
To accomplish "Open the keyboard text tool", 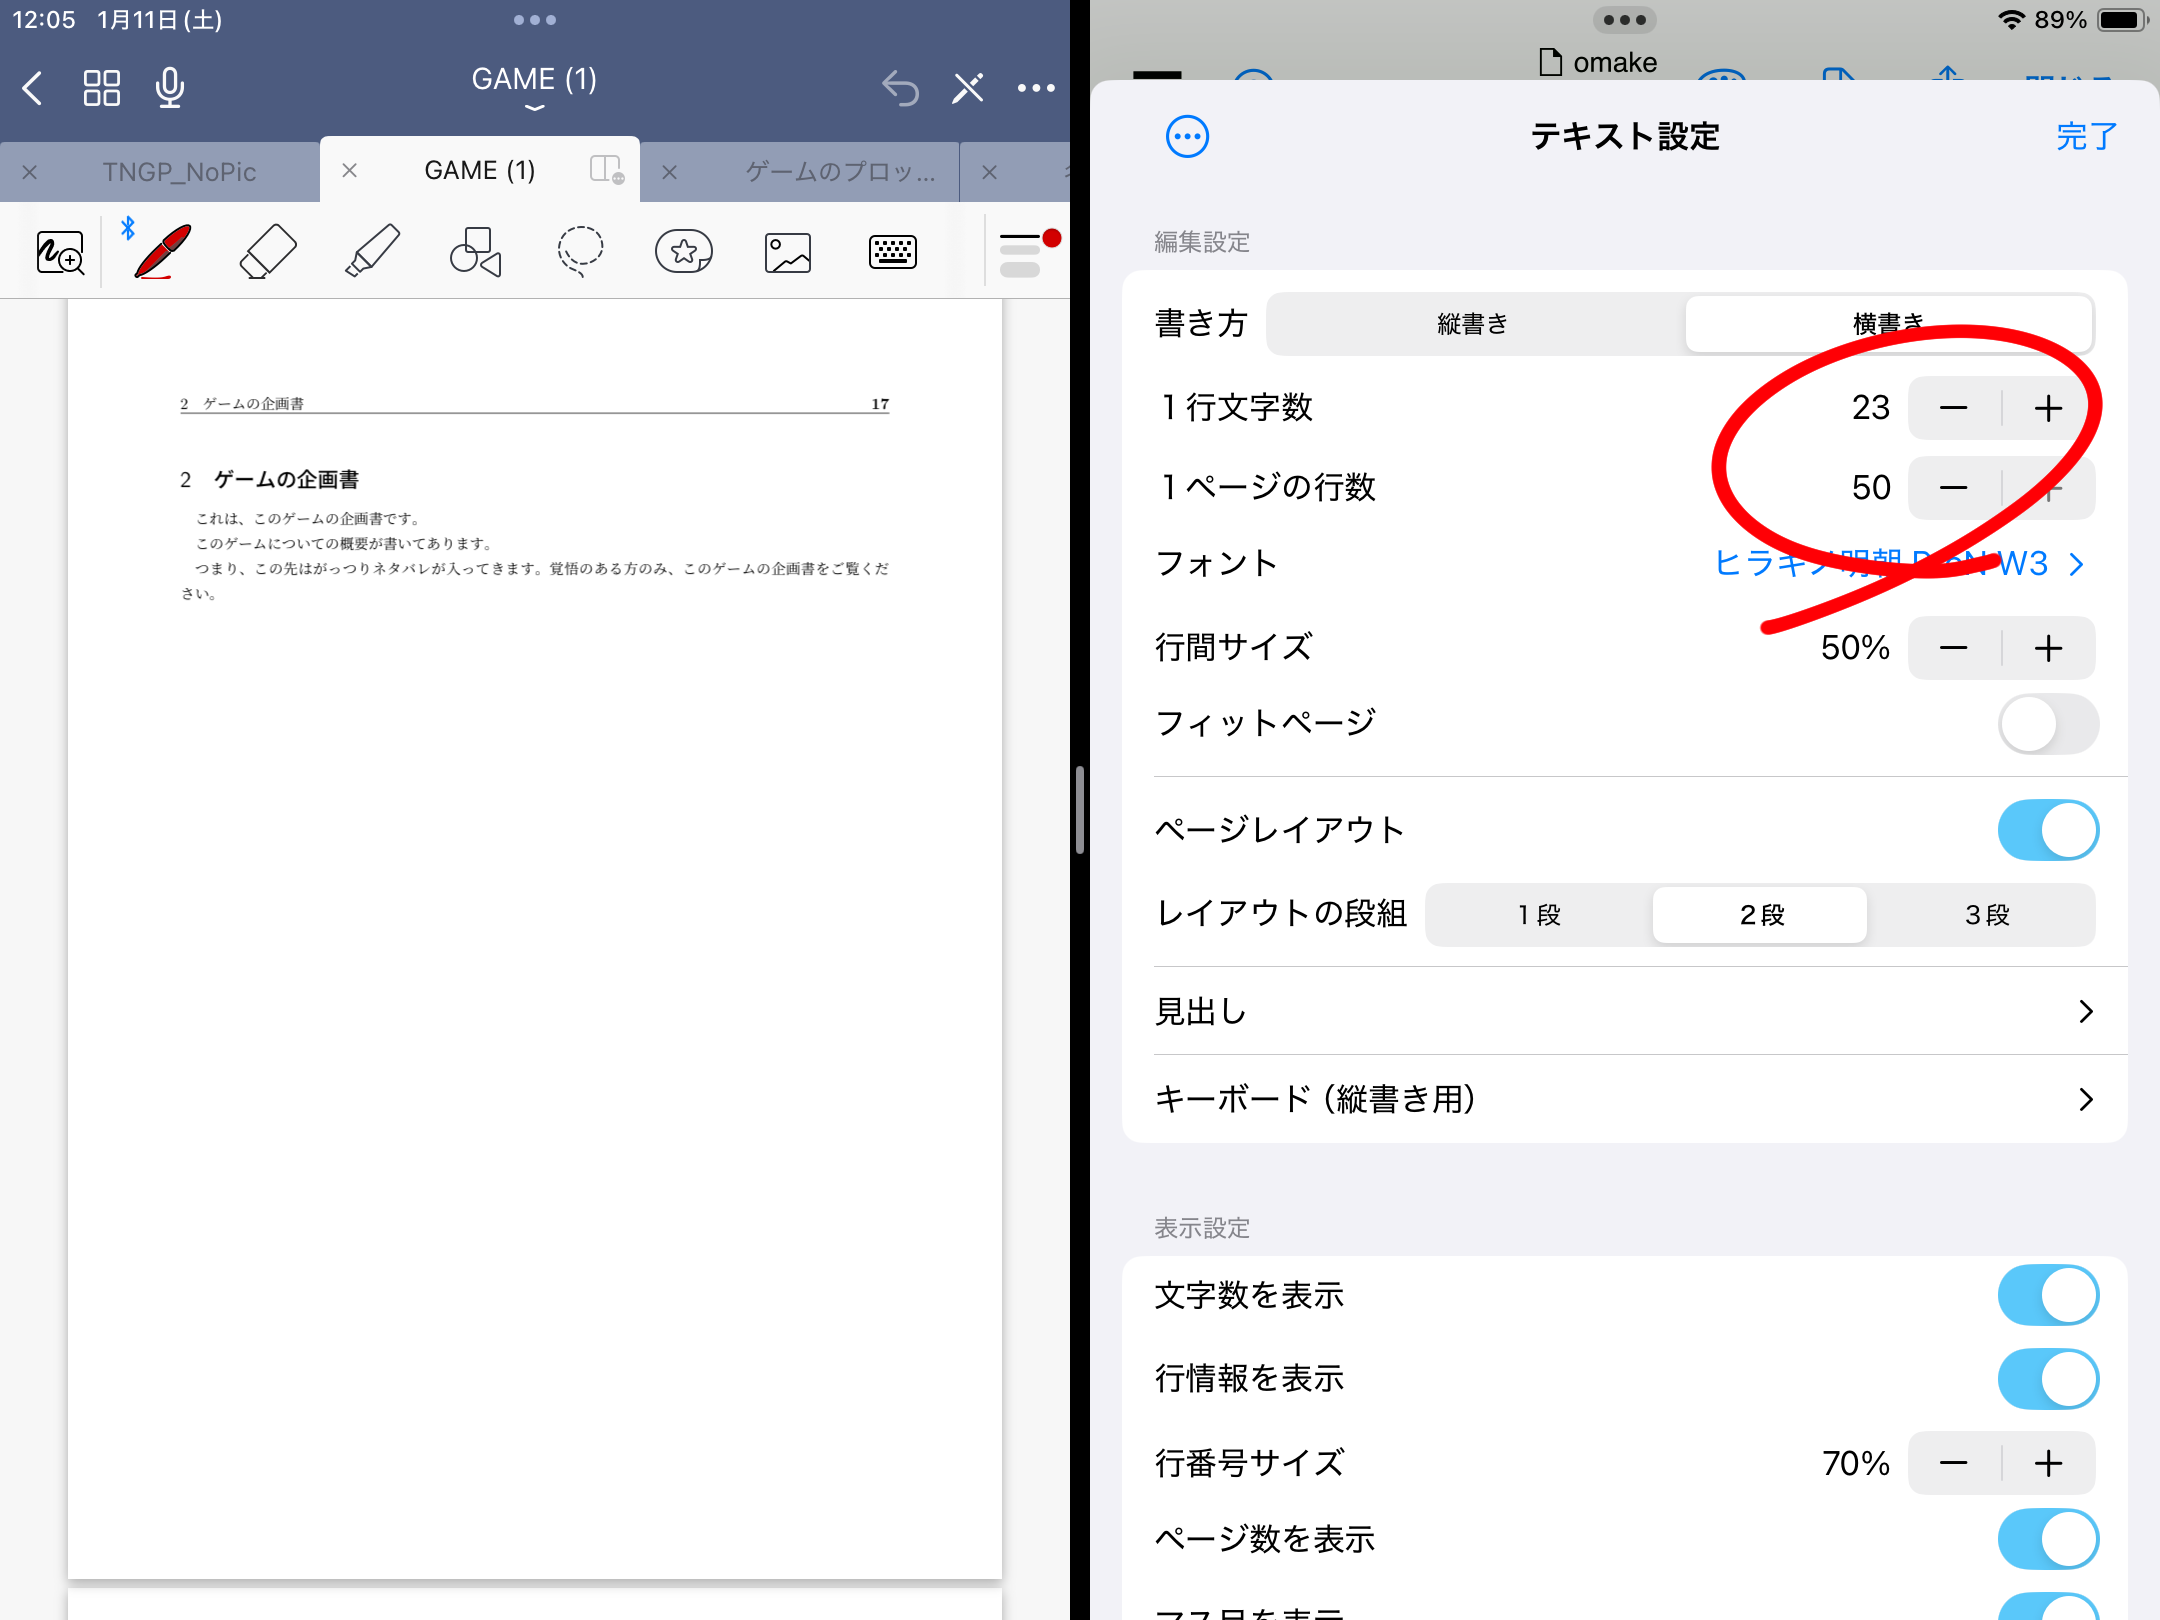I will coord(893,252).
